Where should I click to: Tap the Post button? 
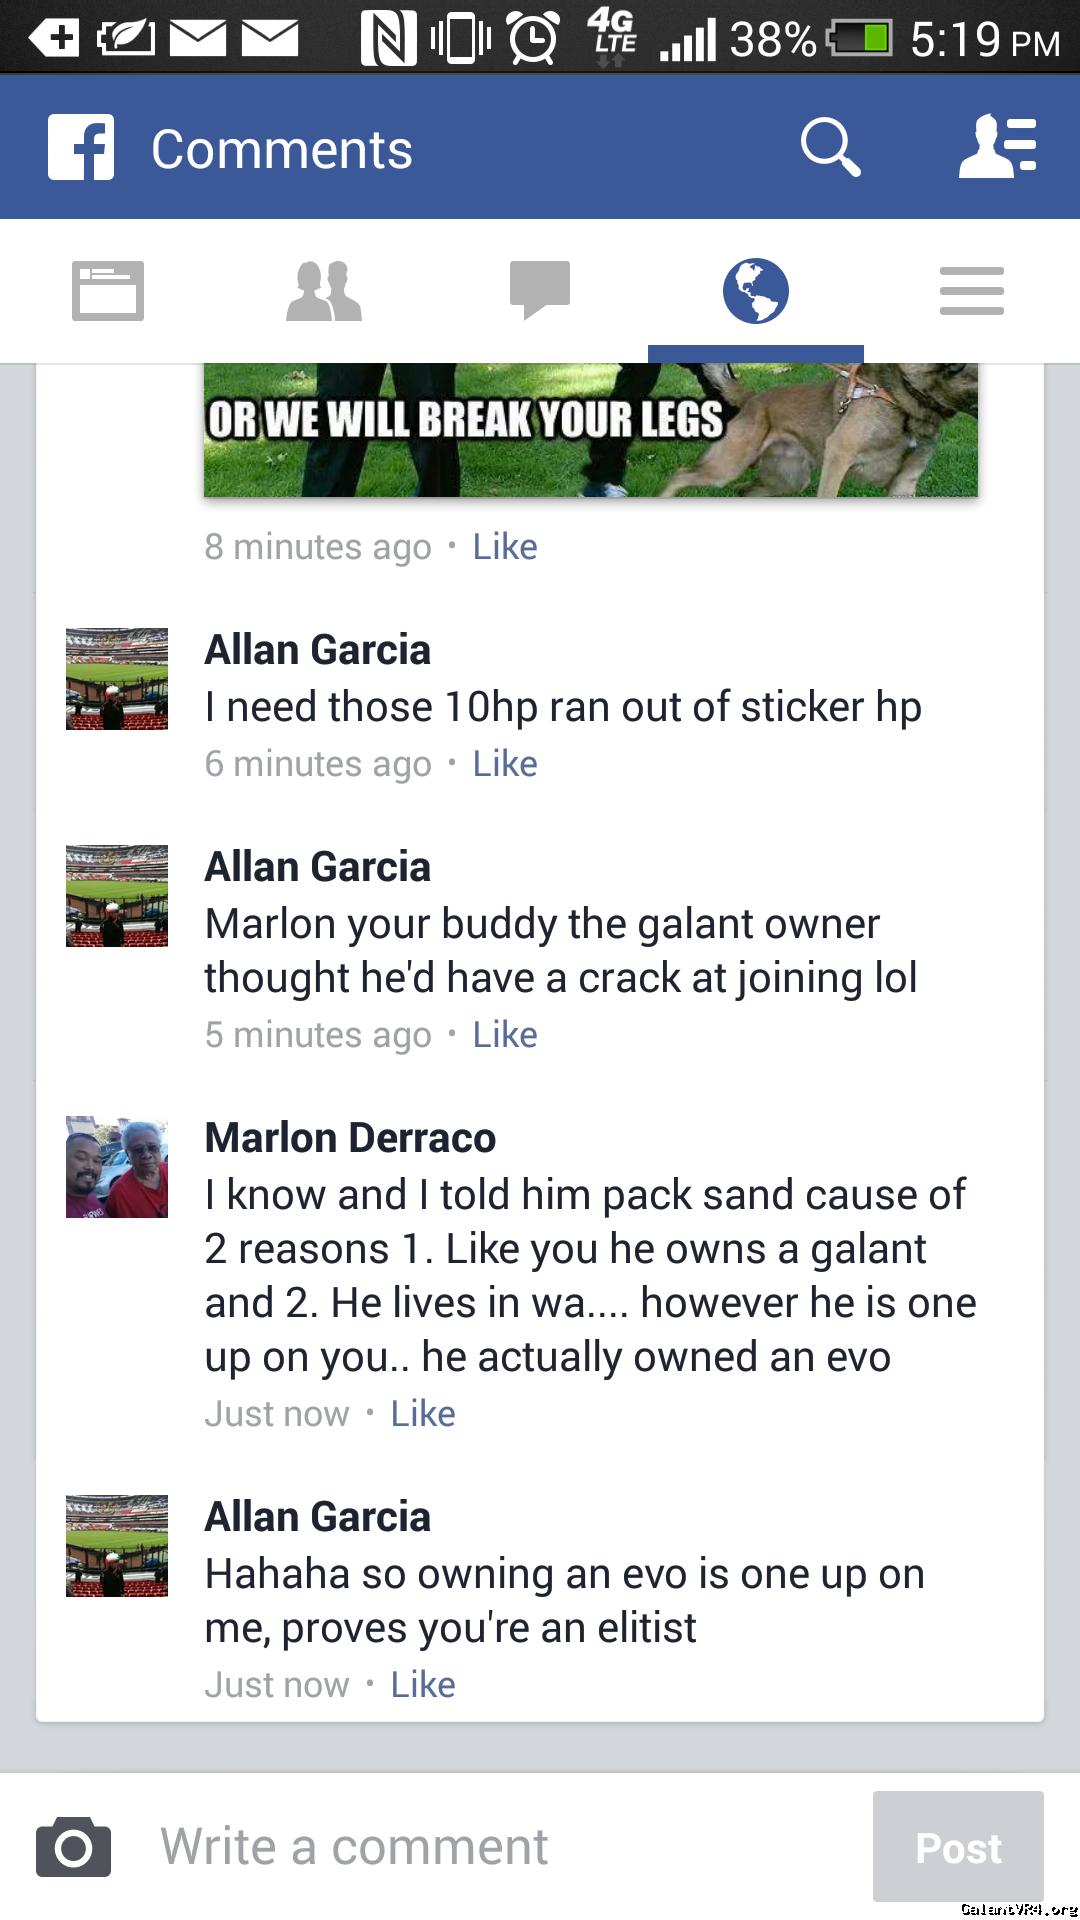[x=958, y=1847]
